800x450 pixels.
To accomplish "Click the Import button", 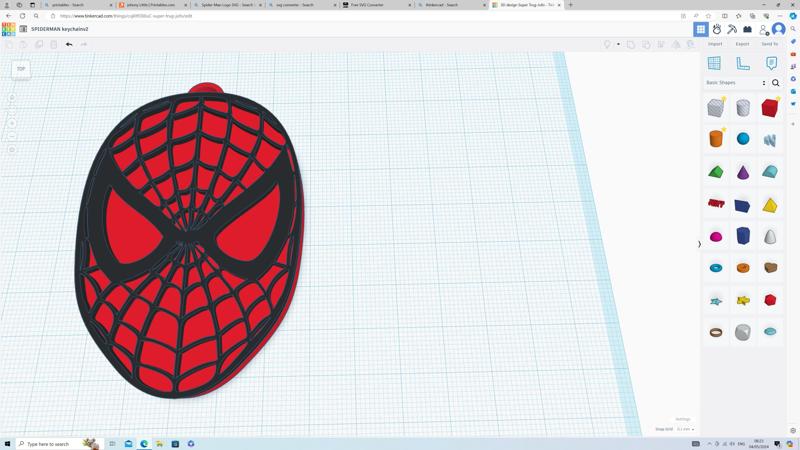I will pyautogui.click(x=715, y=44).
